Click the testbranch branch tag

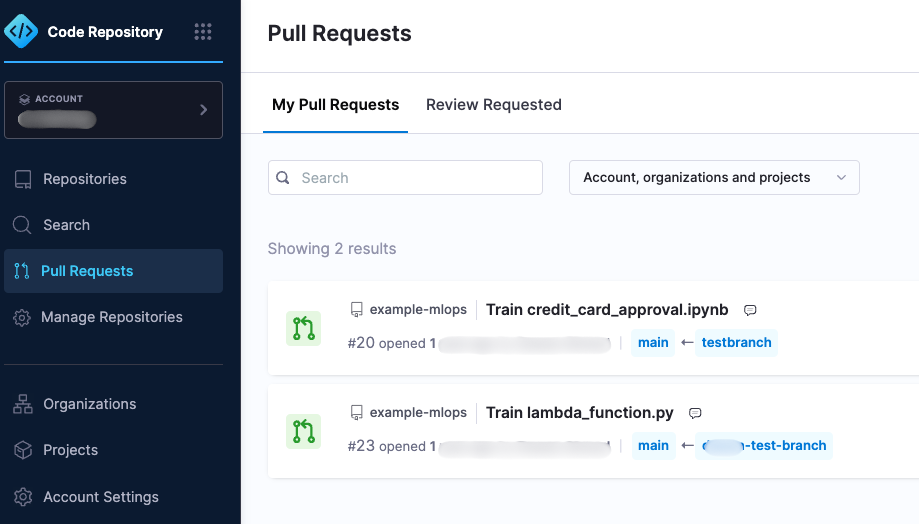click(x=736, y=342)
